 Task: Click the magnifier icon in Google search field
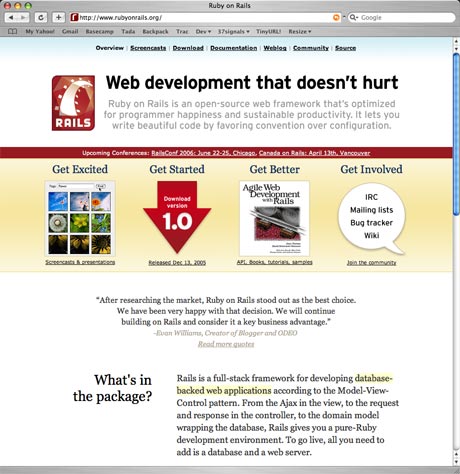click(x=353, y=17)
